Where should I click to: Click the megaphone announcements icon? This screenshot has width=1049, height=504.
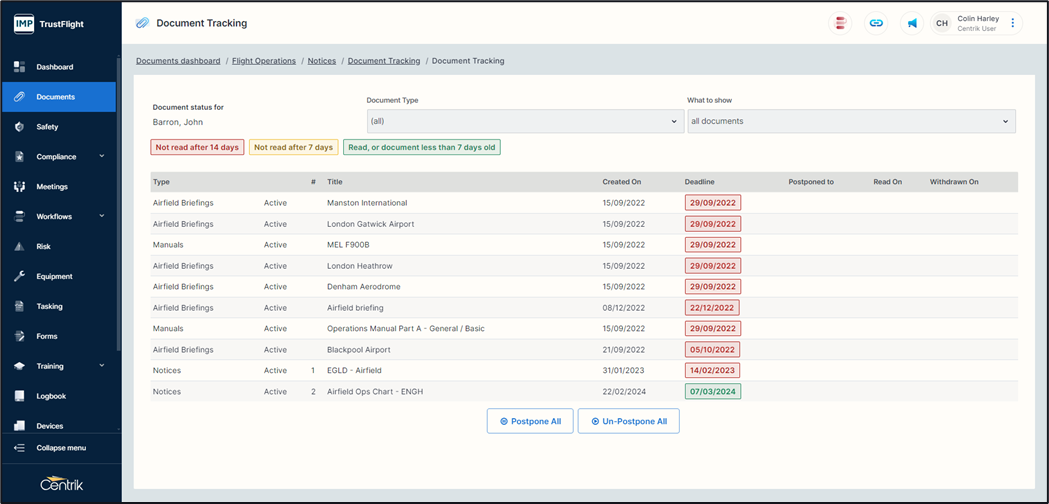pyautogui.click(x=912, y=23)
